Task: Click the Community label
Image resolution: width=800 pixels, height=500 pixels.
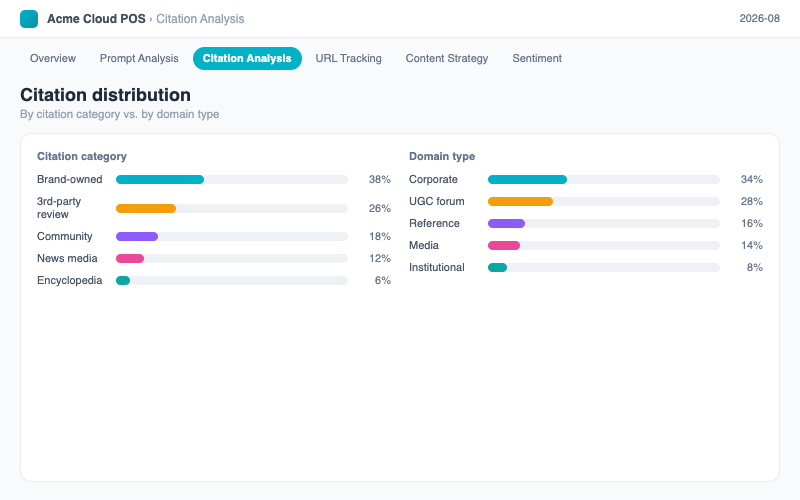Action: 64,236
